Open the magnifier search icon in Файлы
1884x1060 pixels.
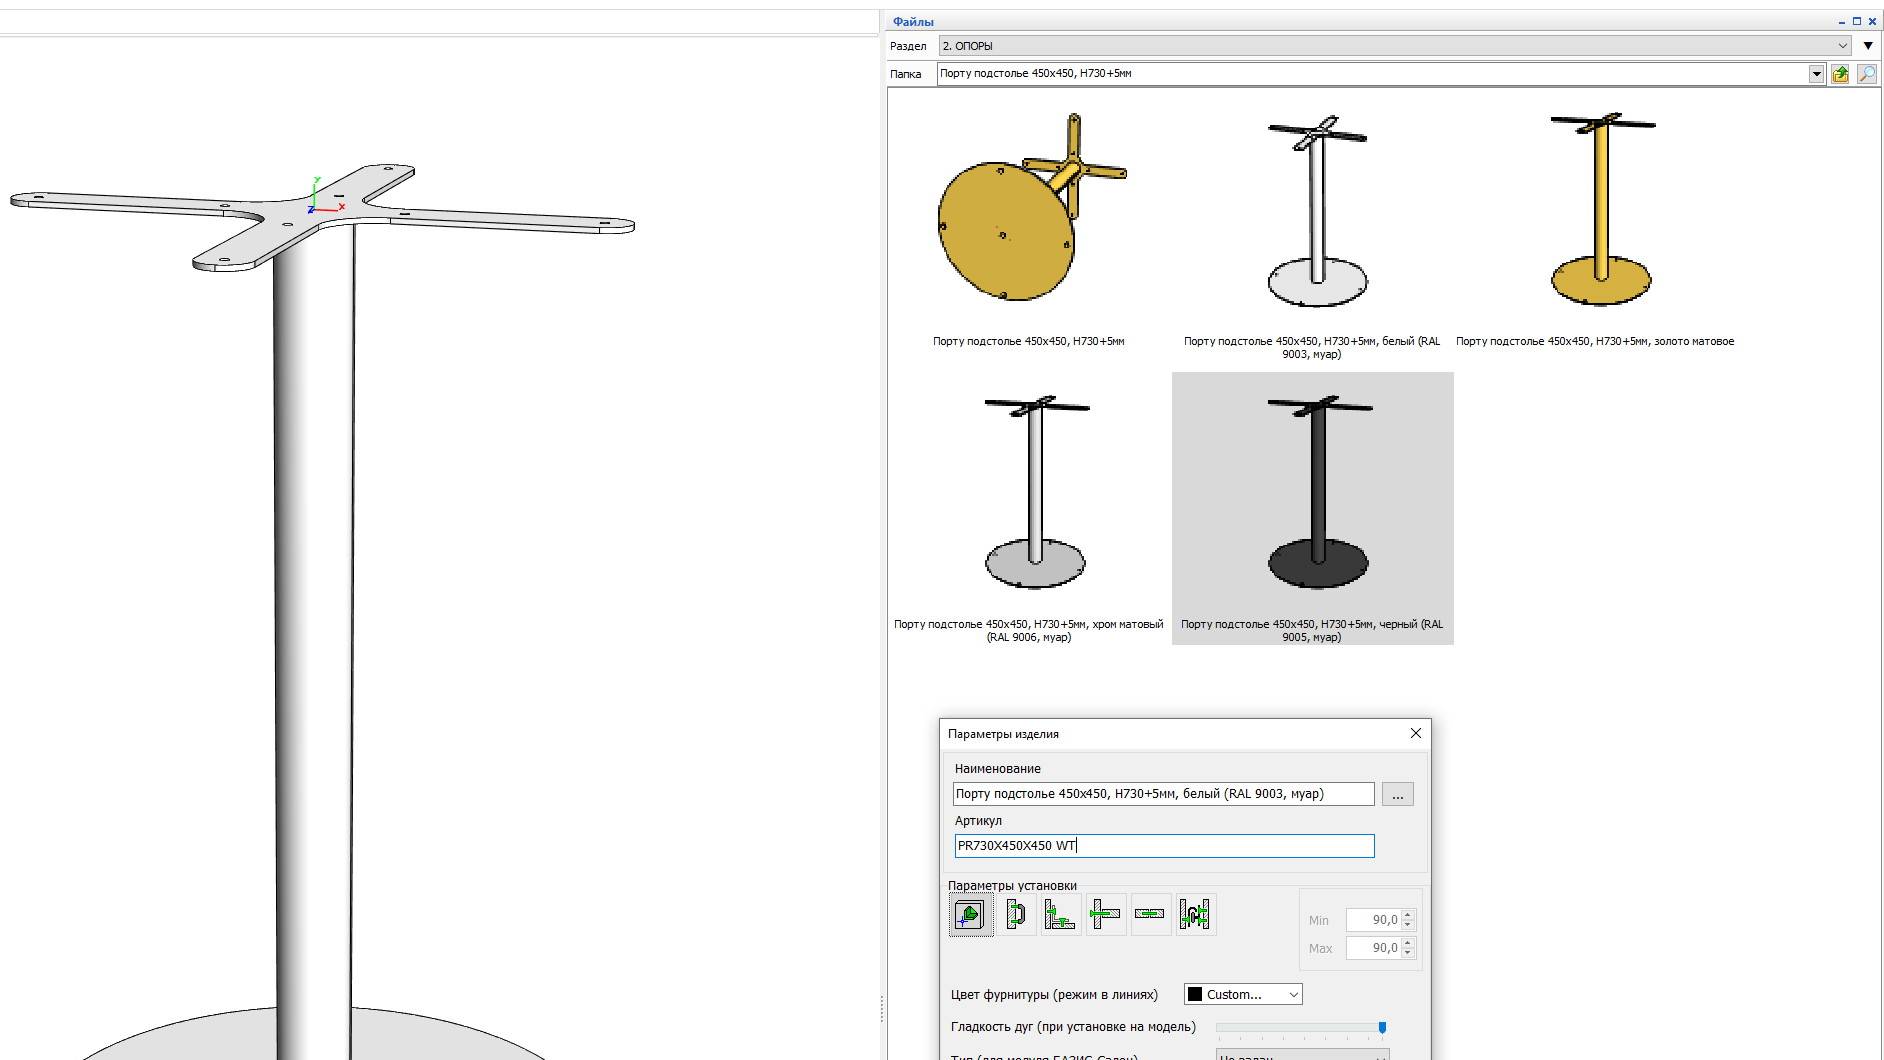click(1866, 74)
